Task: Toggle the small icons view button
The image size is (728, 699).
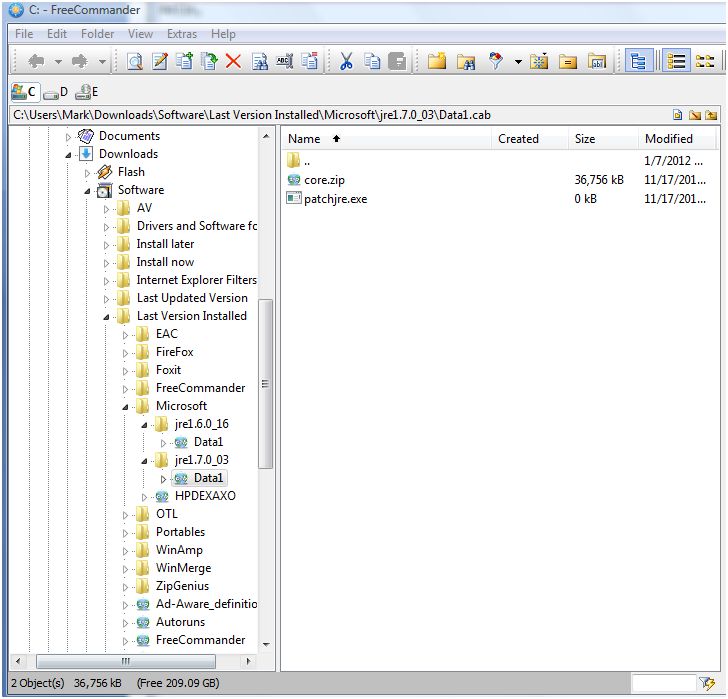Action: click(705, 61)
